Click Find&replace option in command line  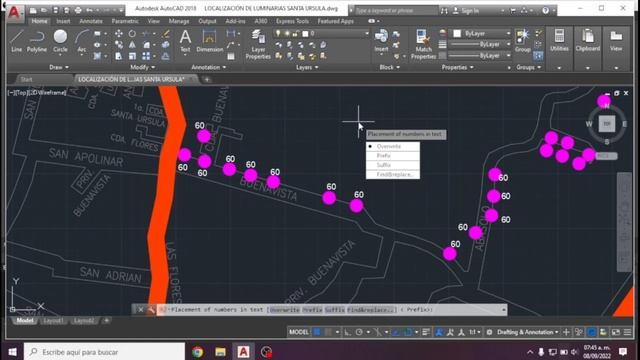371,310
